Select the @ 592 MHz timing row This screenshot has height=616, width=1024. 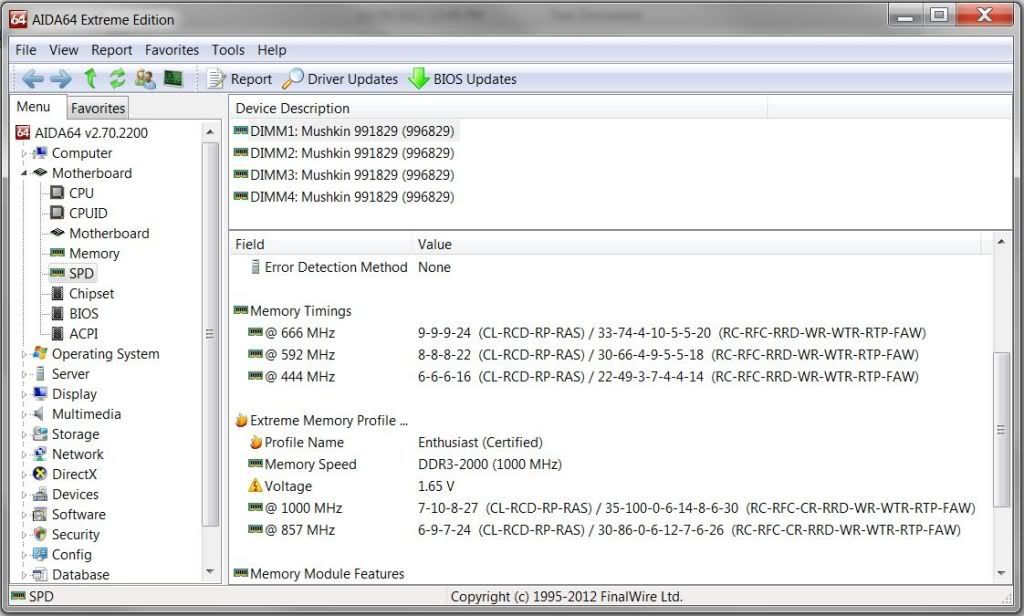pyautogui.click(x=583, y=355)
